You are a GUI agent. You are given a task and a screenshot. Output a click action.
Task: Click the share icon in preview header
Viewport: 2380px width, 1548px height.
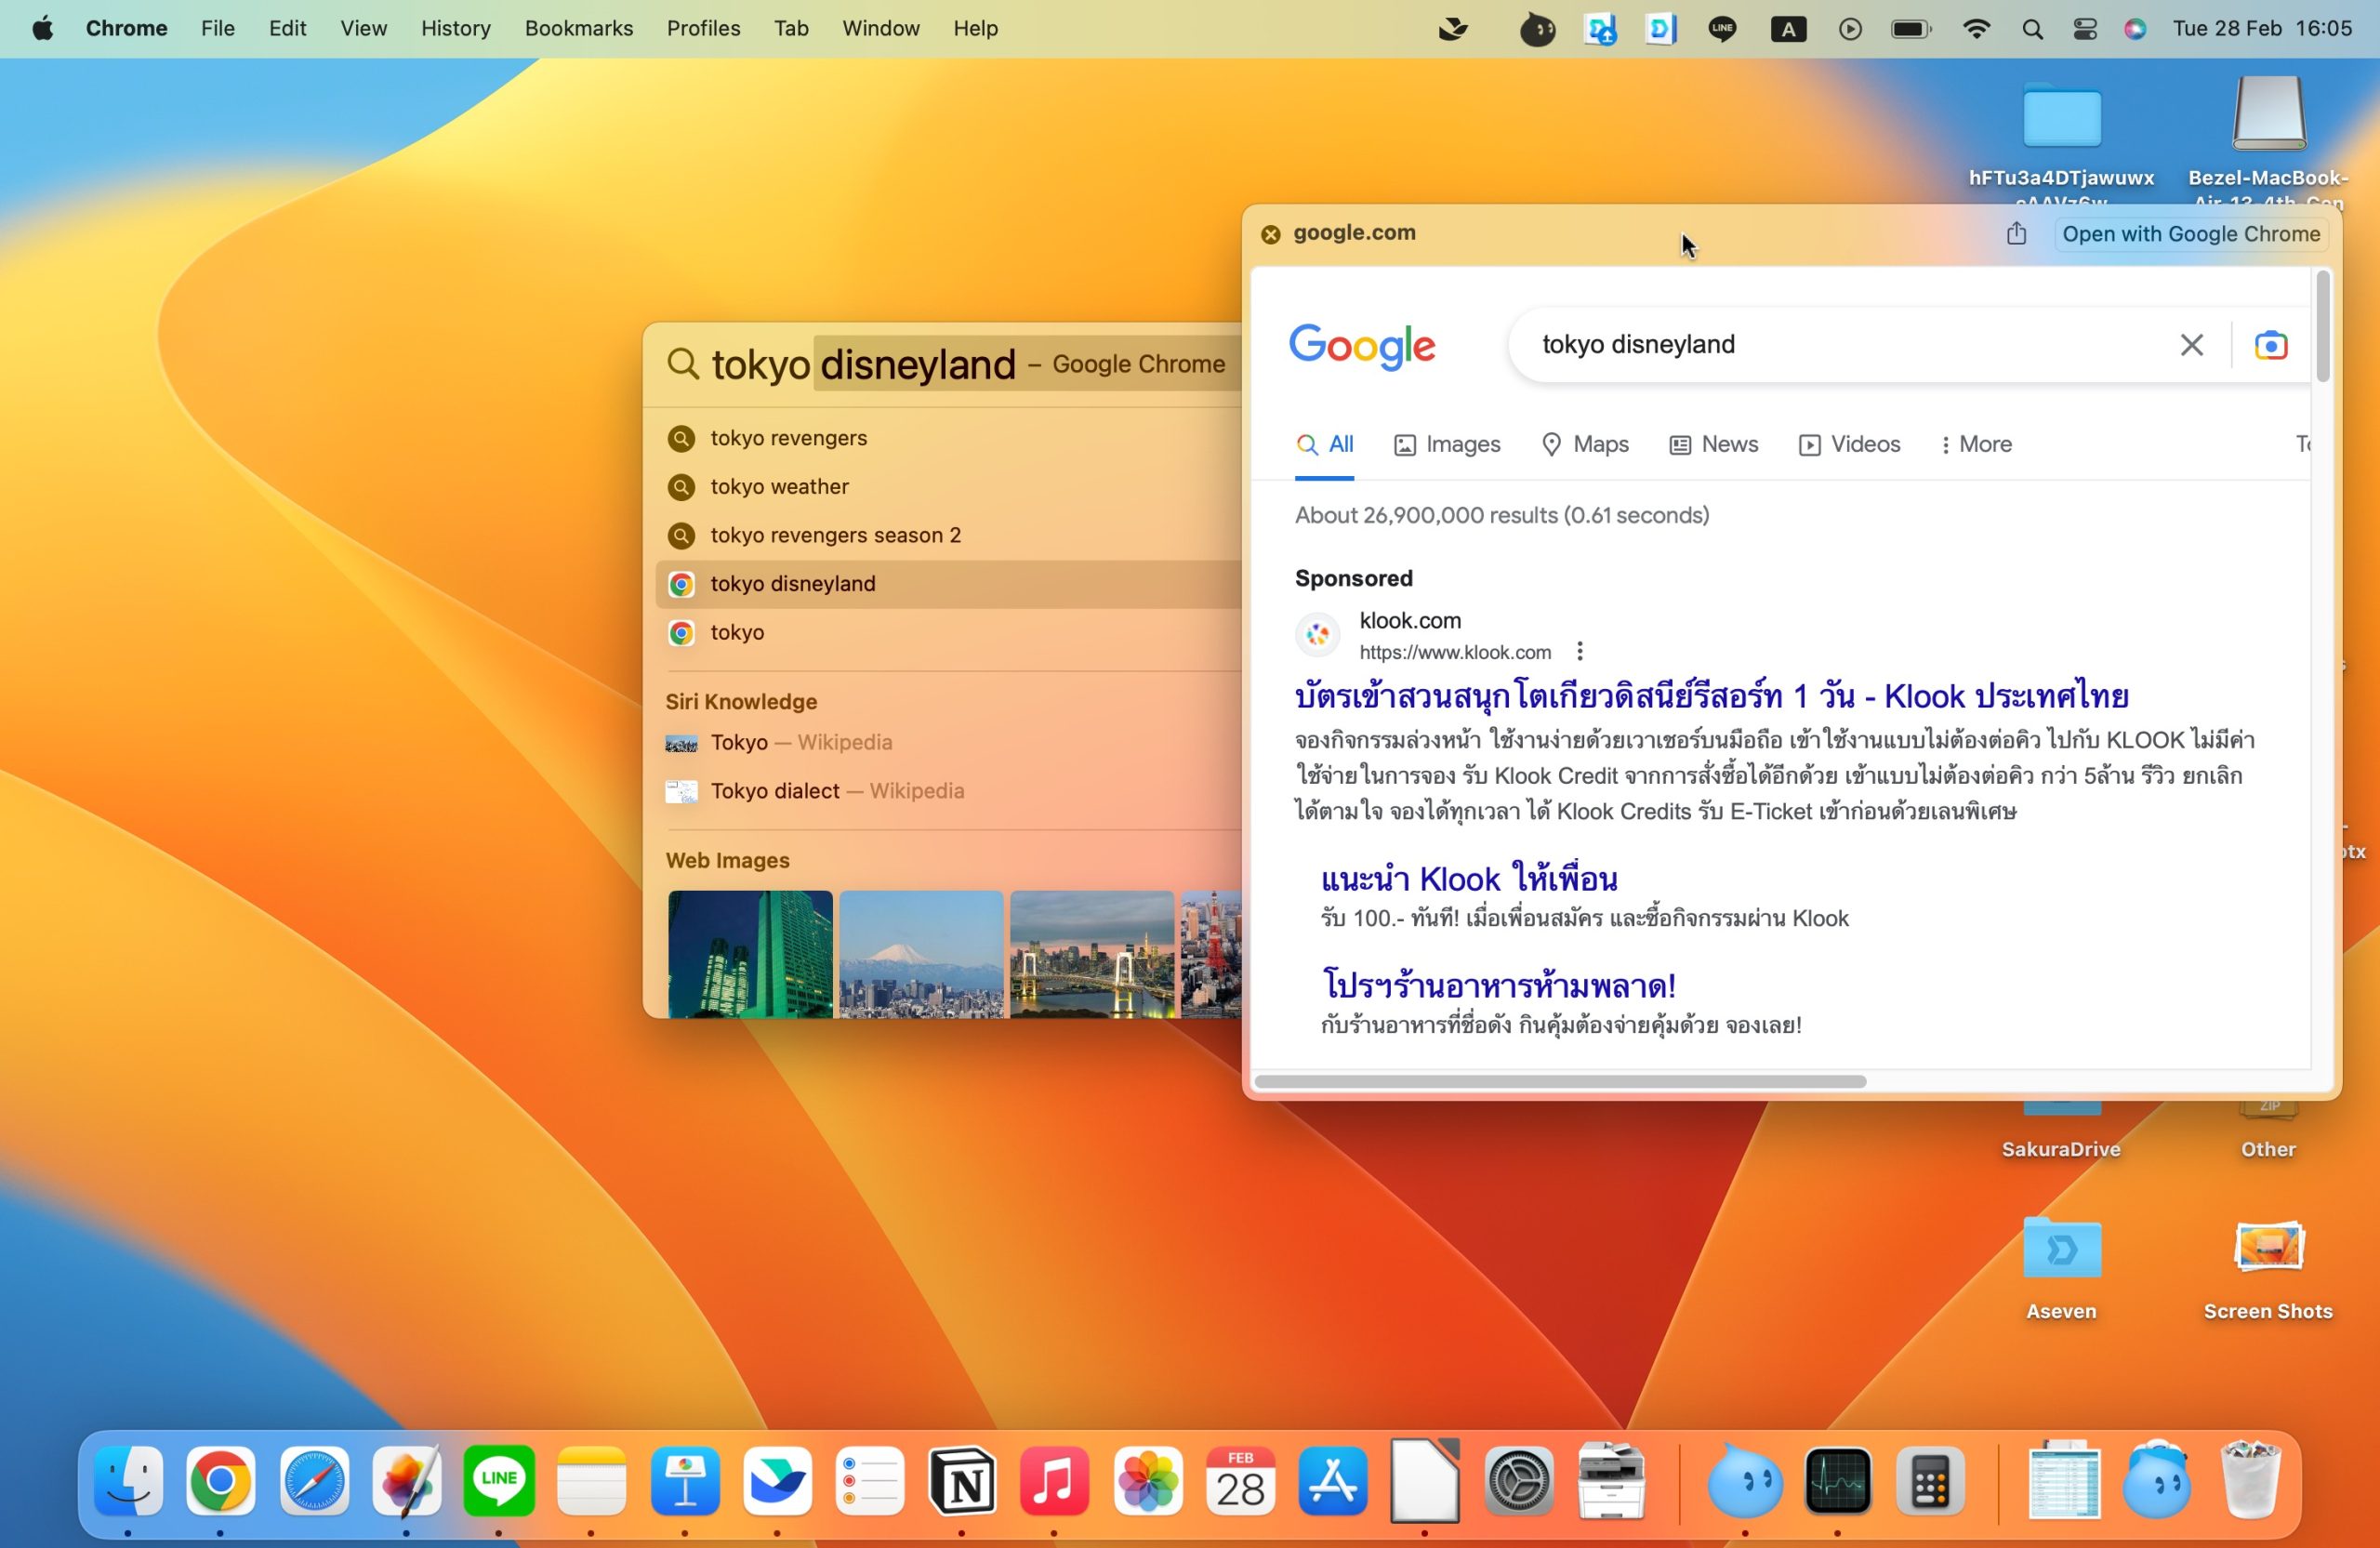pyautogui.click(x=2016, y=234)
